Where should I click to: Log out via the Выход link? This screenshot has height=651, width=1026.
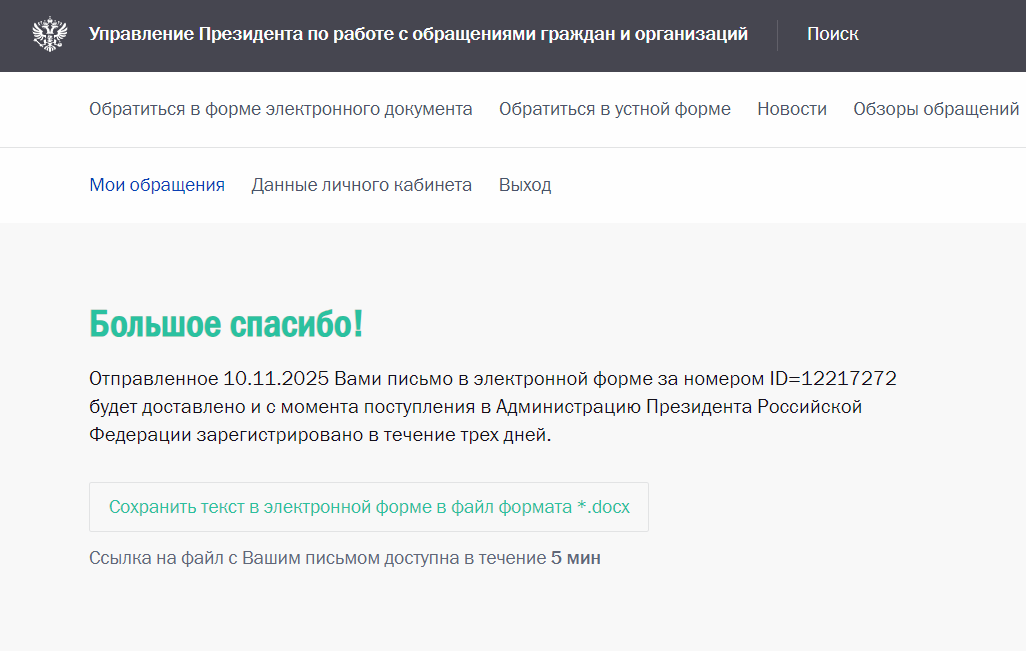(525, 185)
